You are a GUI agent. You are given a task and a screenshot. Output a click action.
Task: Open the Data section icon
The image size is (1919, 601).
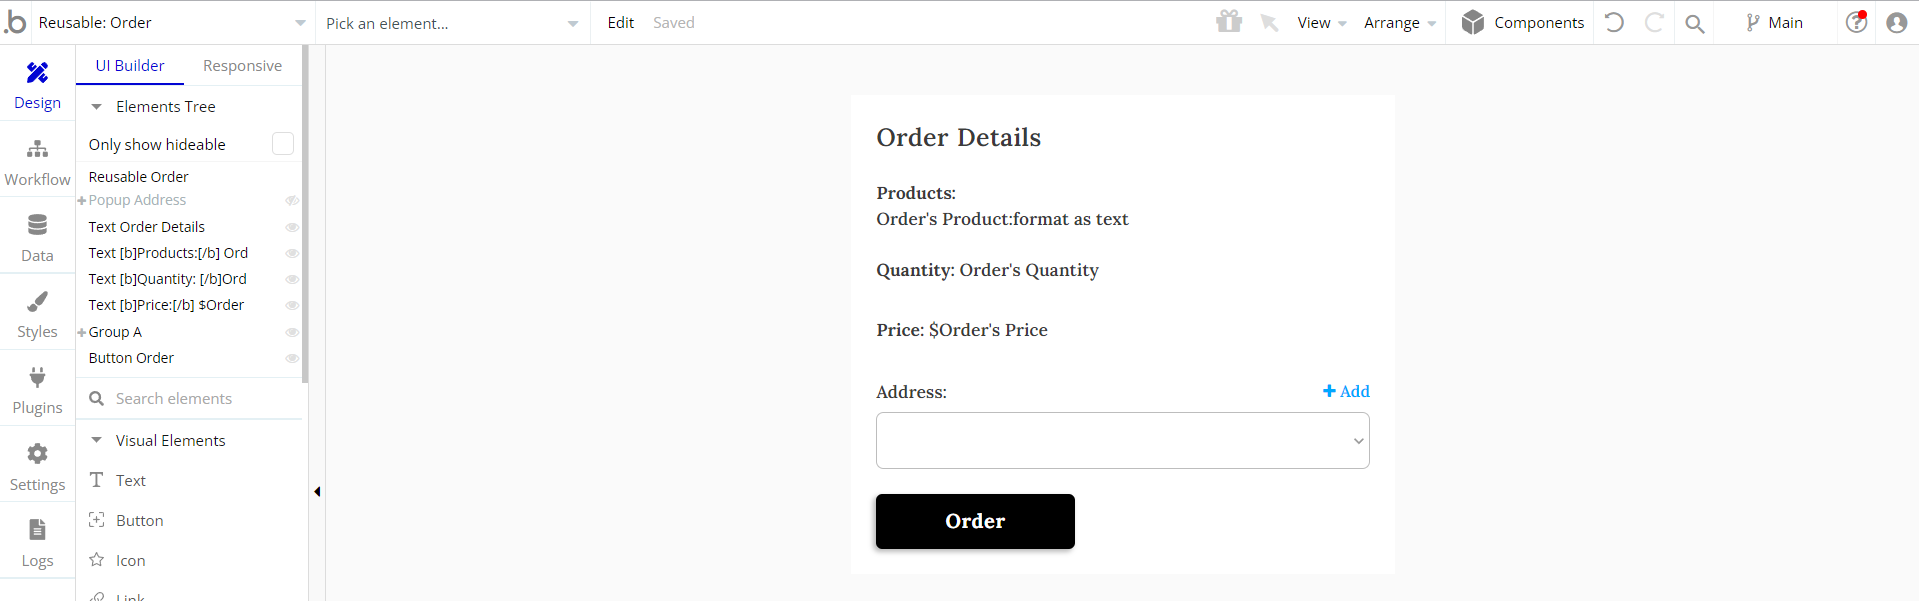[x=37, y=225]
